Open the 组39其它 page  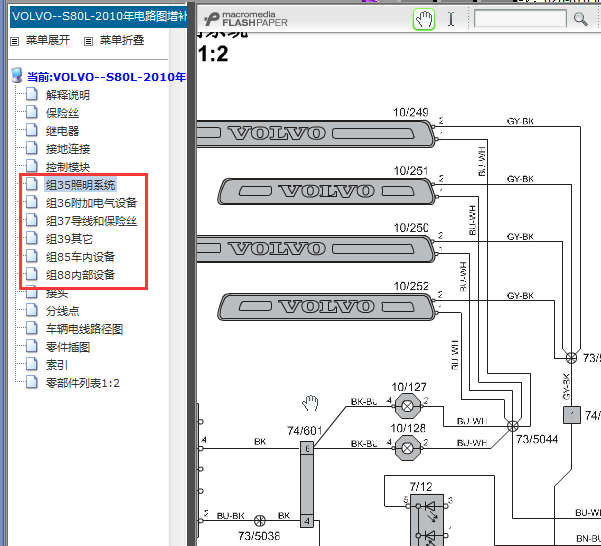[x=69, y=239]
